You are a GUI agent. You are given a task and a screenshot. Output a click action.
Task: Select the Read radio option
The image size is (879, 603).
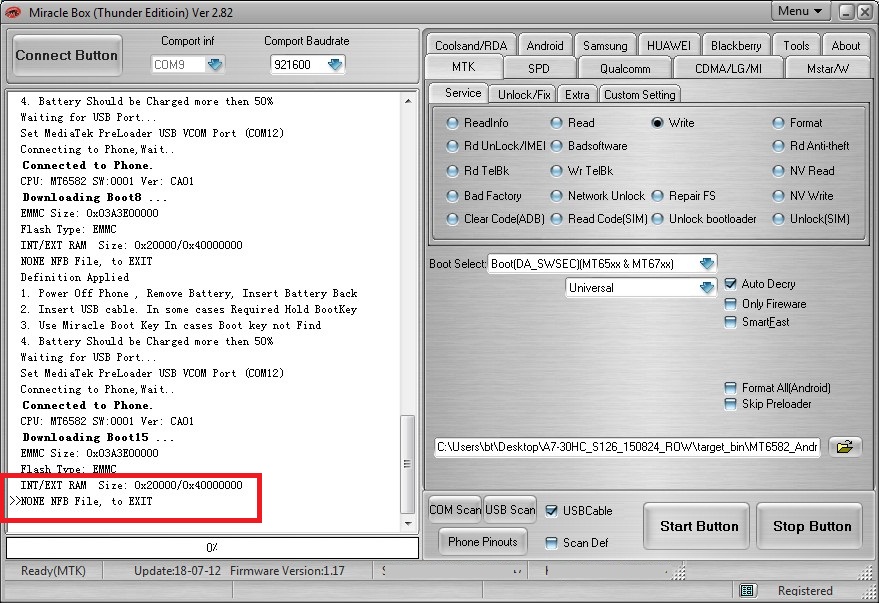(x=556, y=123)
